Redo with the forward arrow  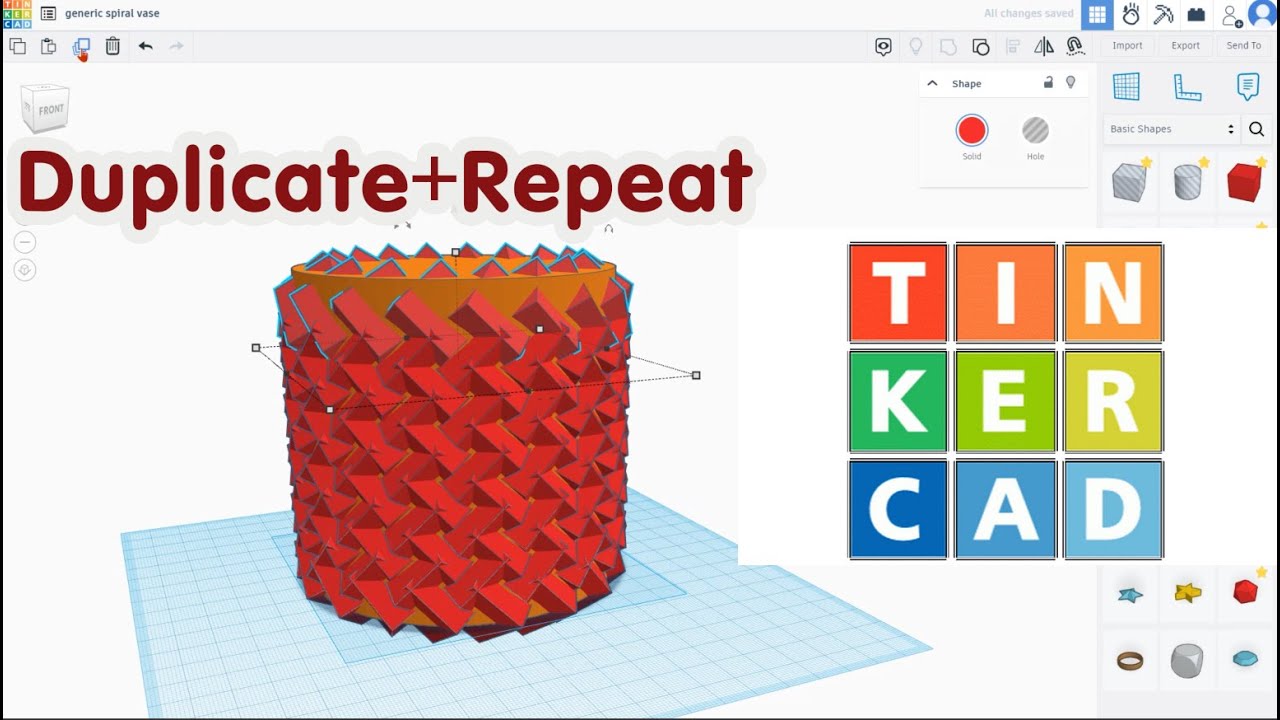pos(176,46)
